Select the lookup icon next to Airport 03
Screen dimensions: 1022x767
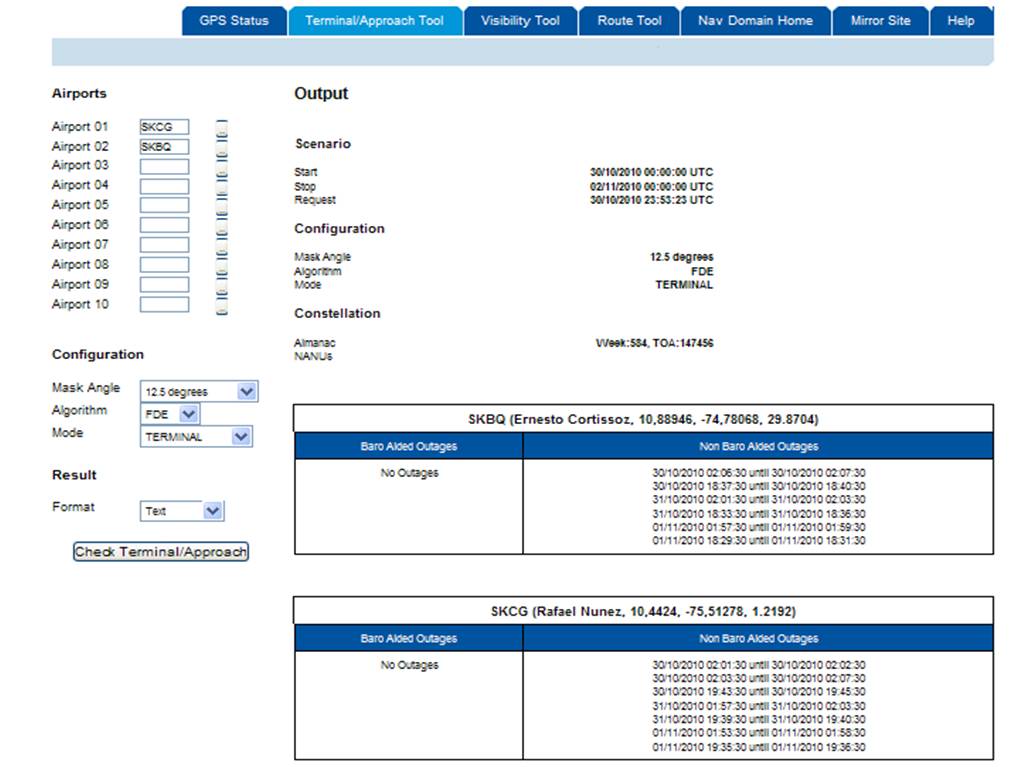pyautogui.click(x=222, y=167)
